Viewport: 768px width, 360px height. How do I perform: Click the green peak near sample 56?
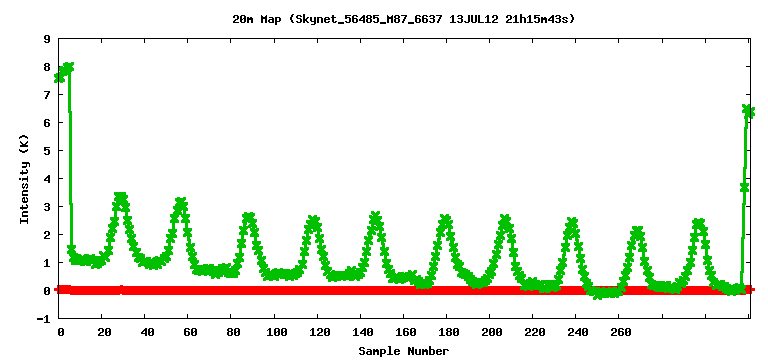(x=181, y=203)
